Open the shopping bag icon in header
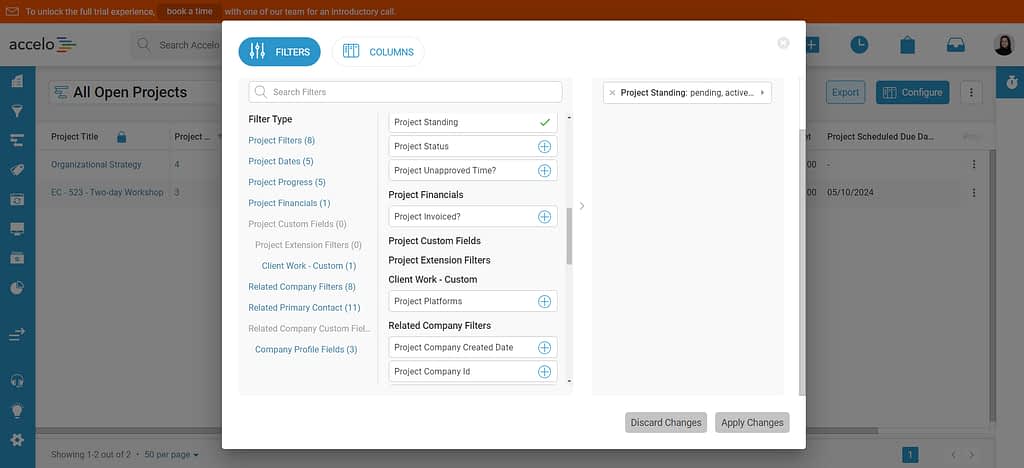 click(x=907, y=44)
